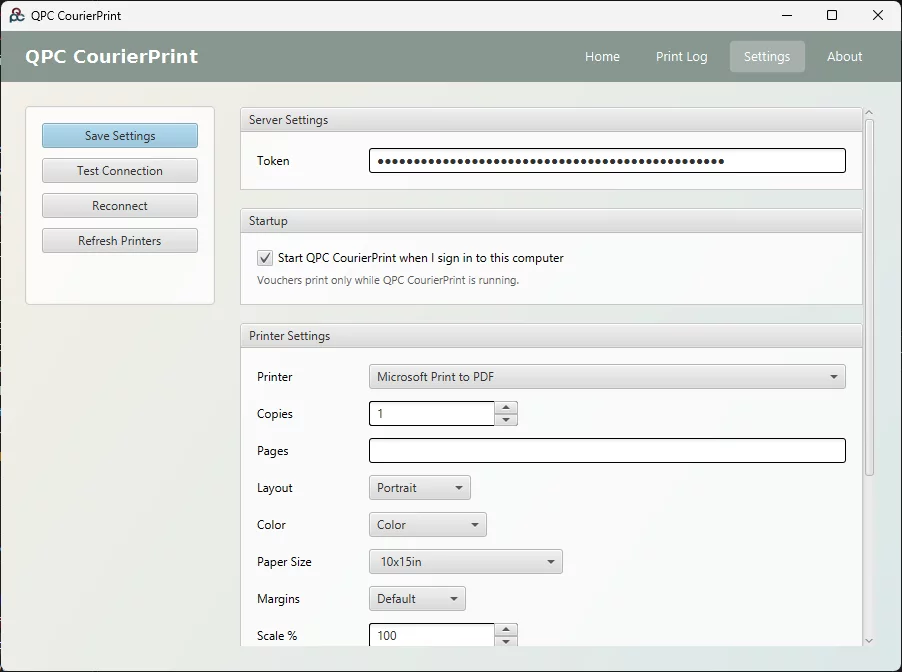Screen dimensions: 902x672
Task: Click the Pages input field
Action: [607, 450]
